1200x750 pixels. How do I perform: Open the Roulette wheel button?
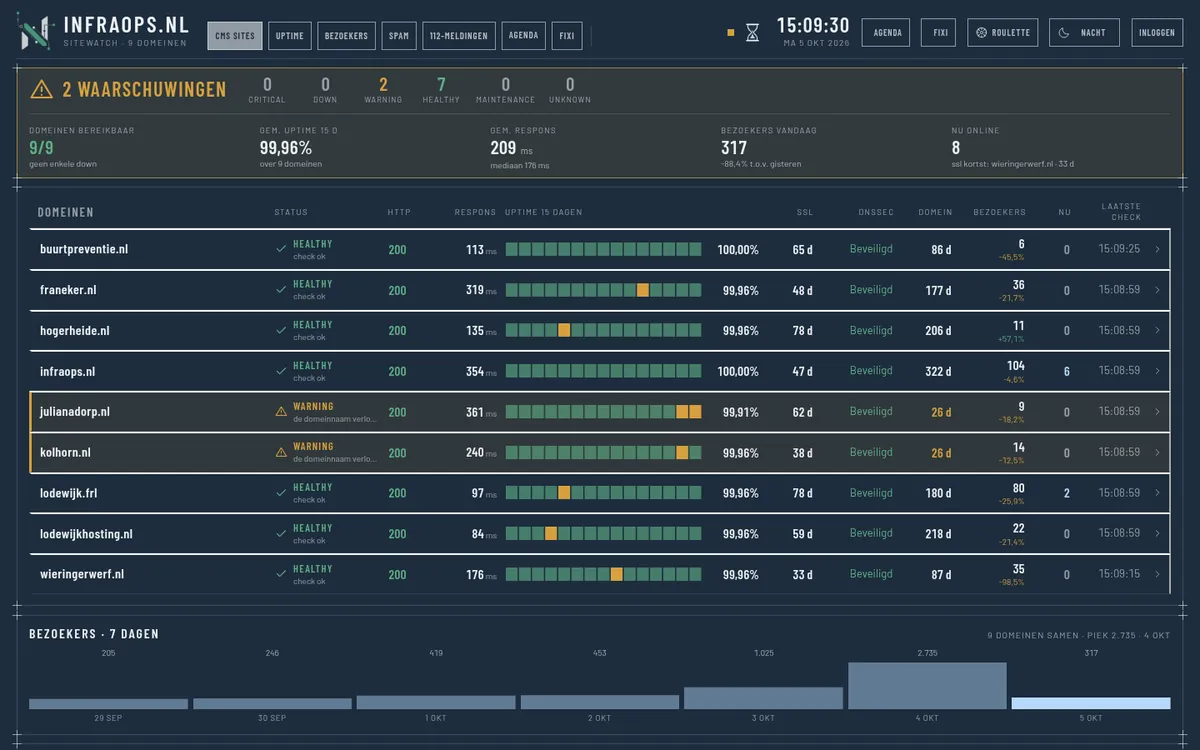click(1003, 32)
